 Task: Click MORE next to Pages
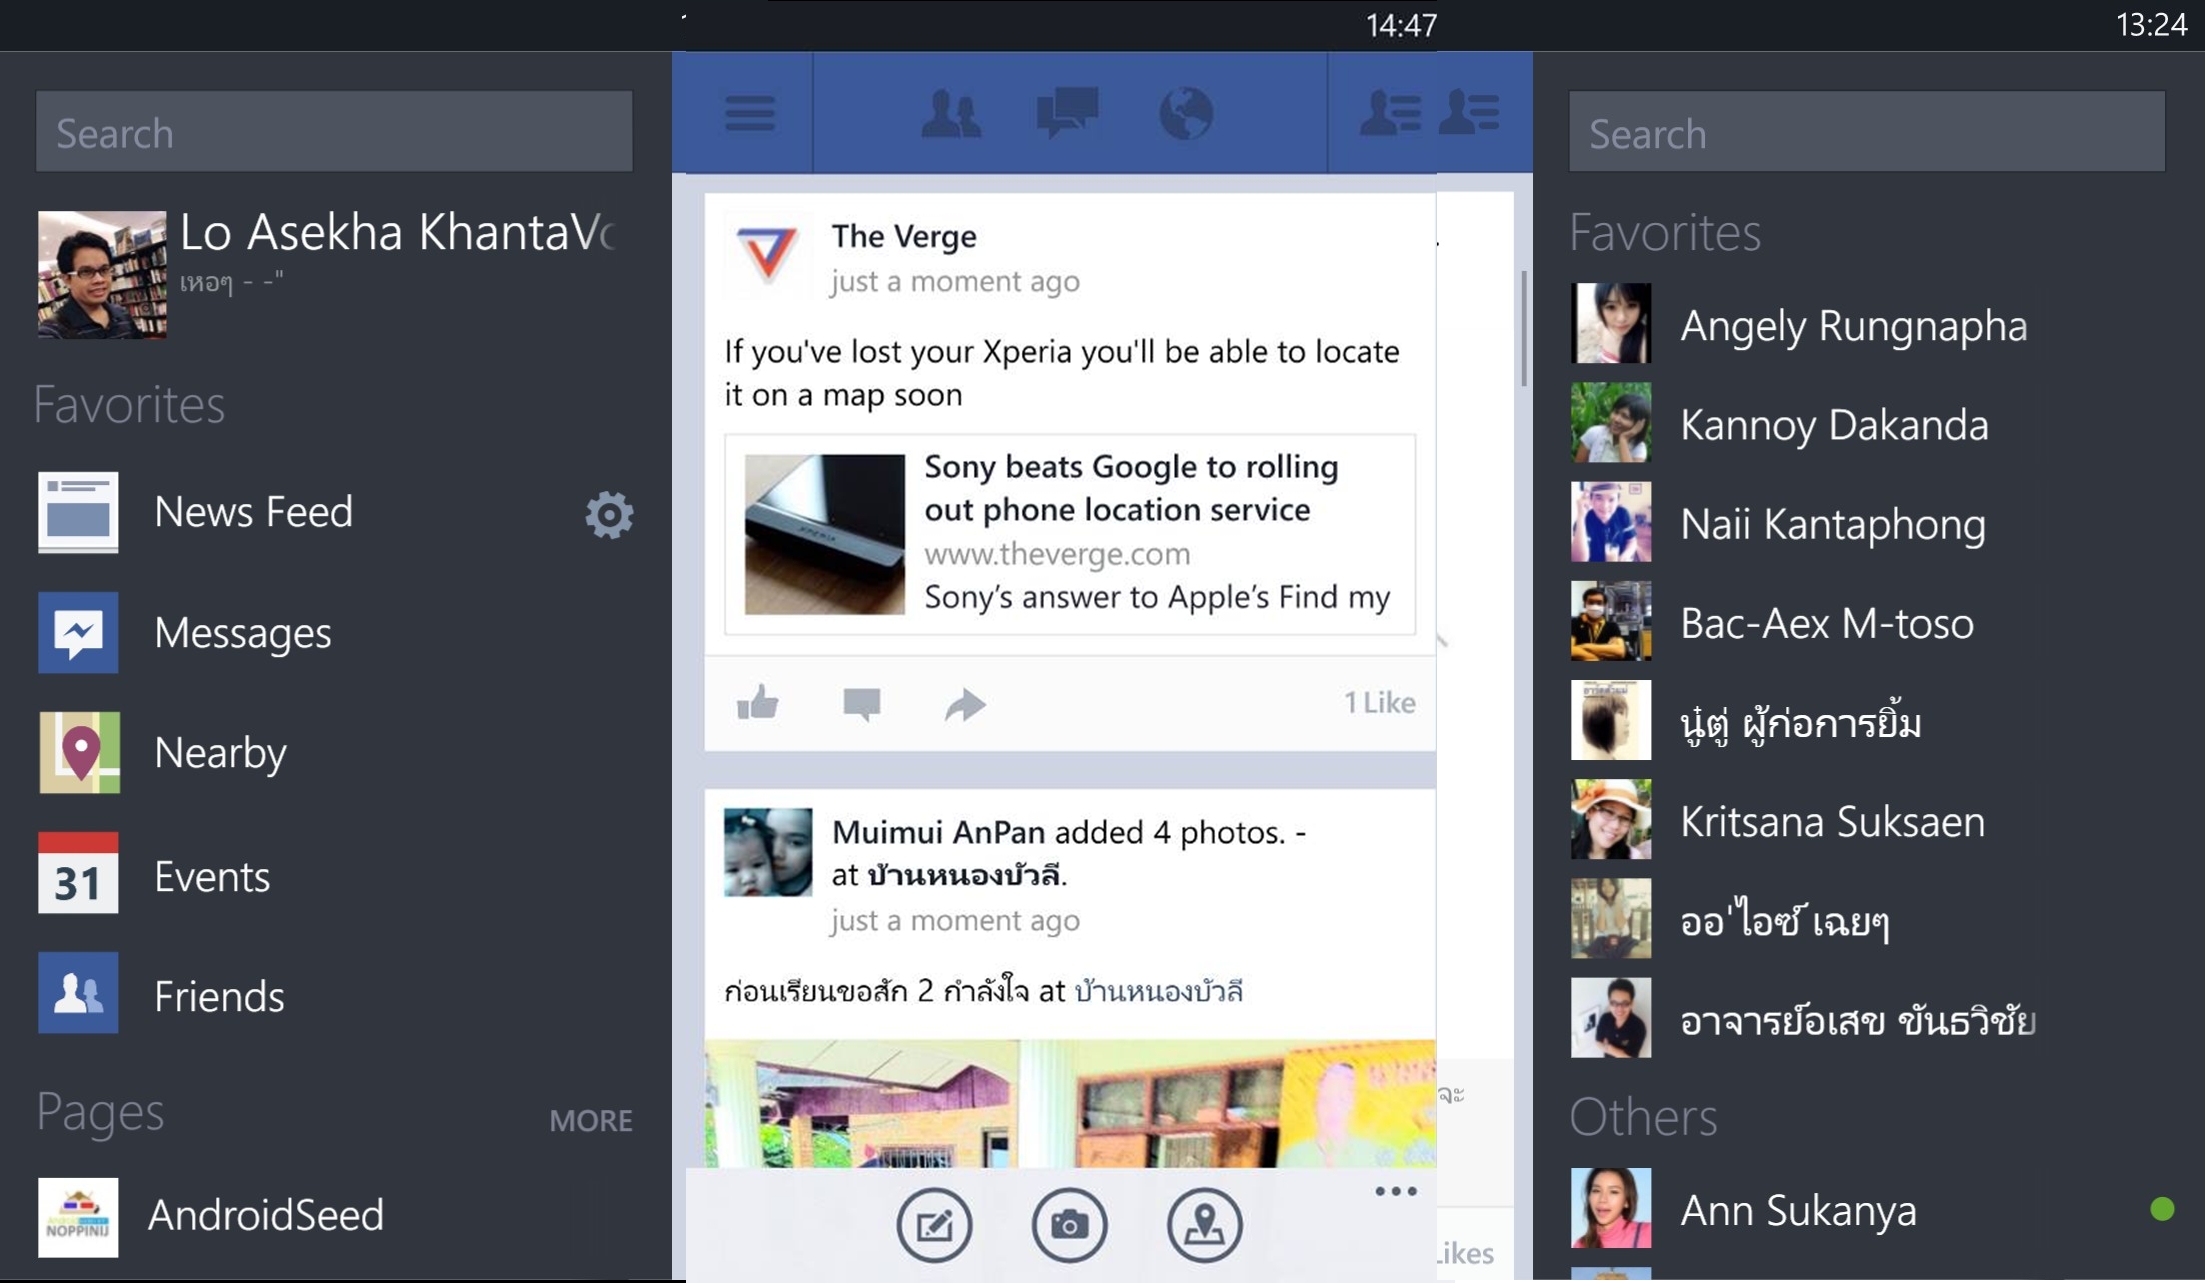click(590, 1121)
